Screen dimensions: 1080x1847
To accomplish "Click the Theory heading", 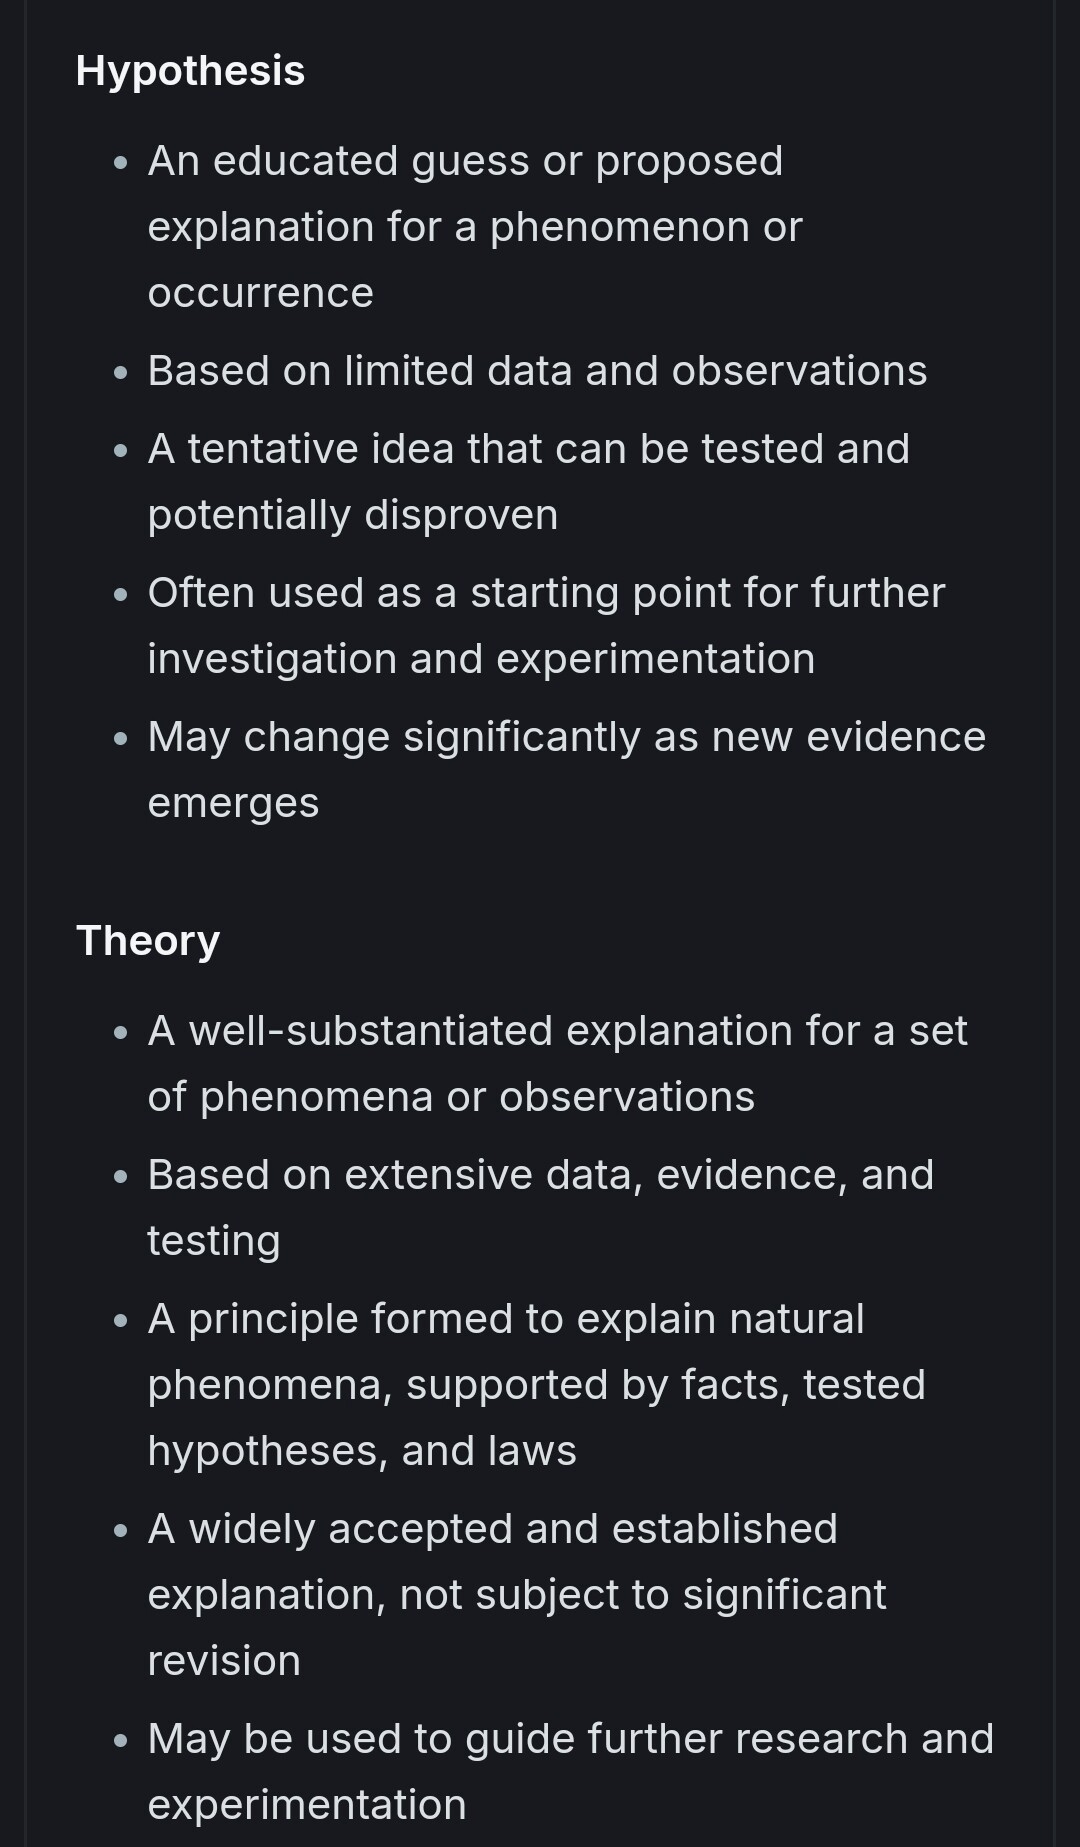I will (x=148, y=941).
